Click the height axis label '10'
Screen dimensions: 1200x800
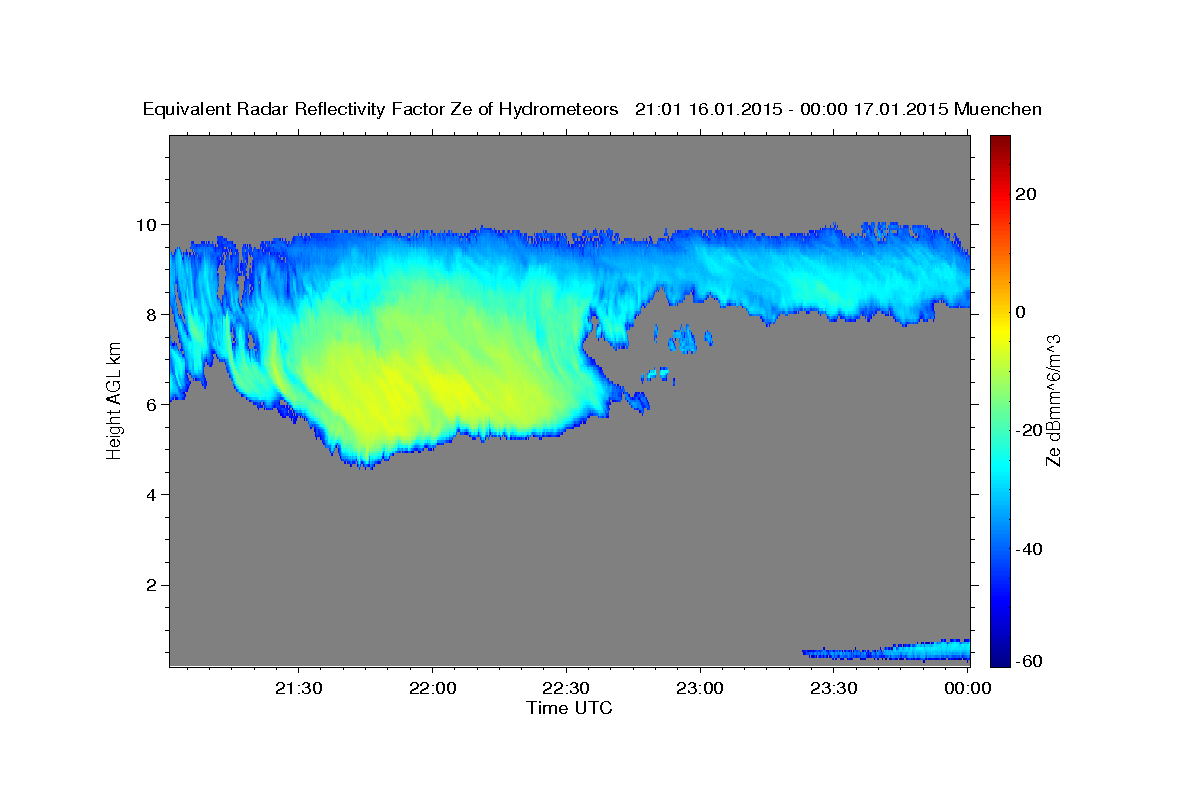point(148,224)
